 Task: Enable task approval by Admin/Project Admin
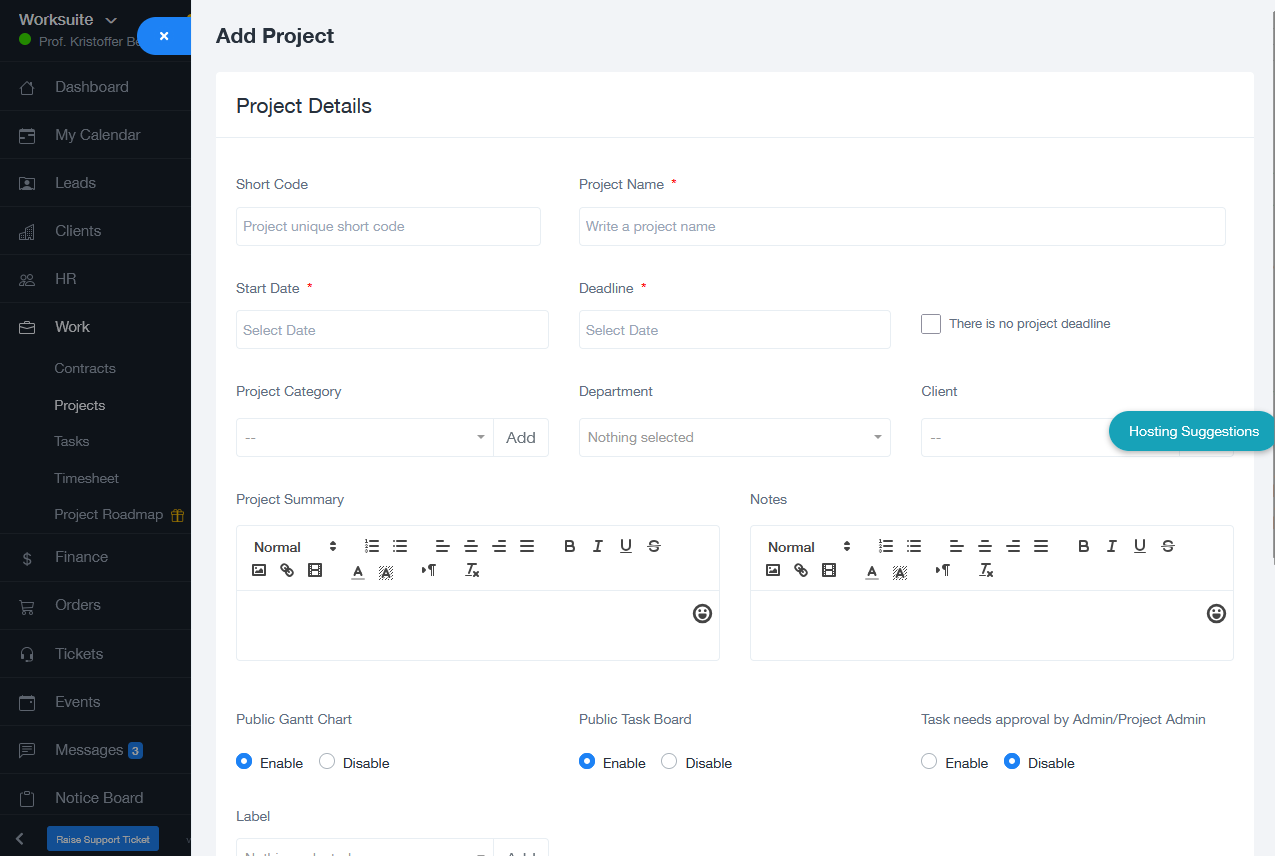coord(929,762)
